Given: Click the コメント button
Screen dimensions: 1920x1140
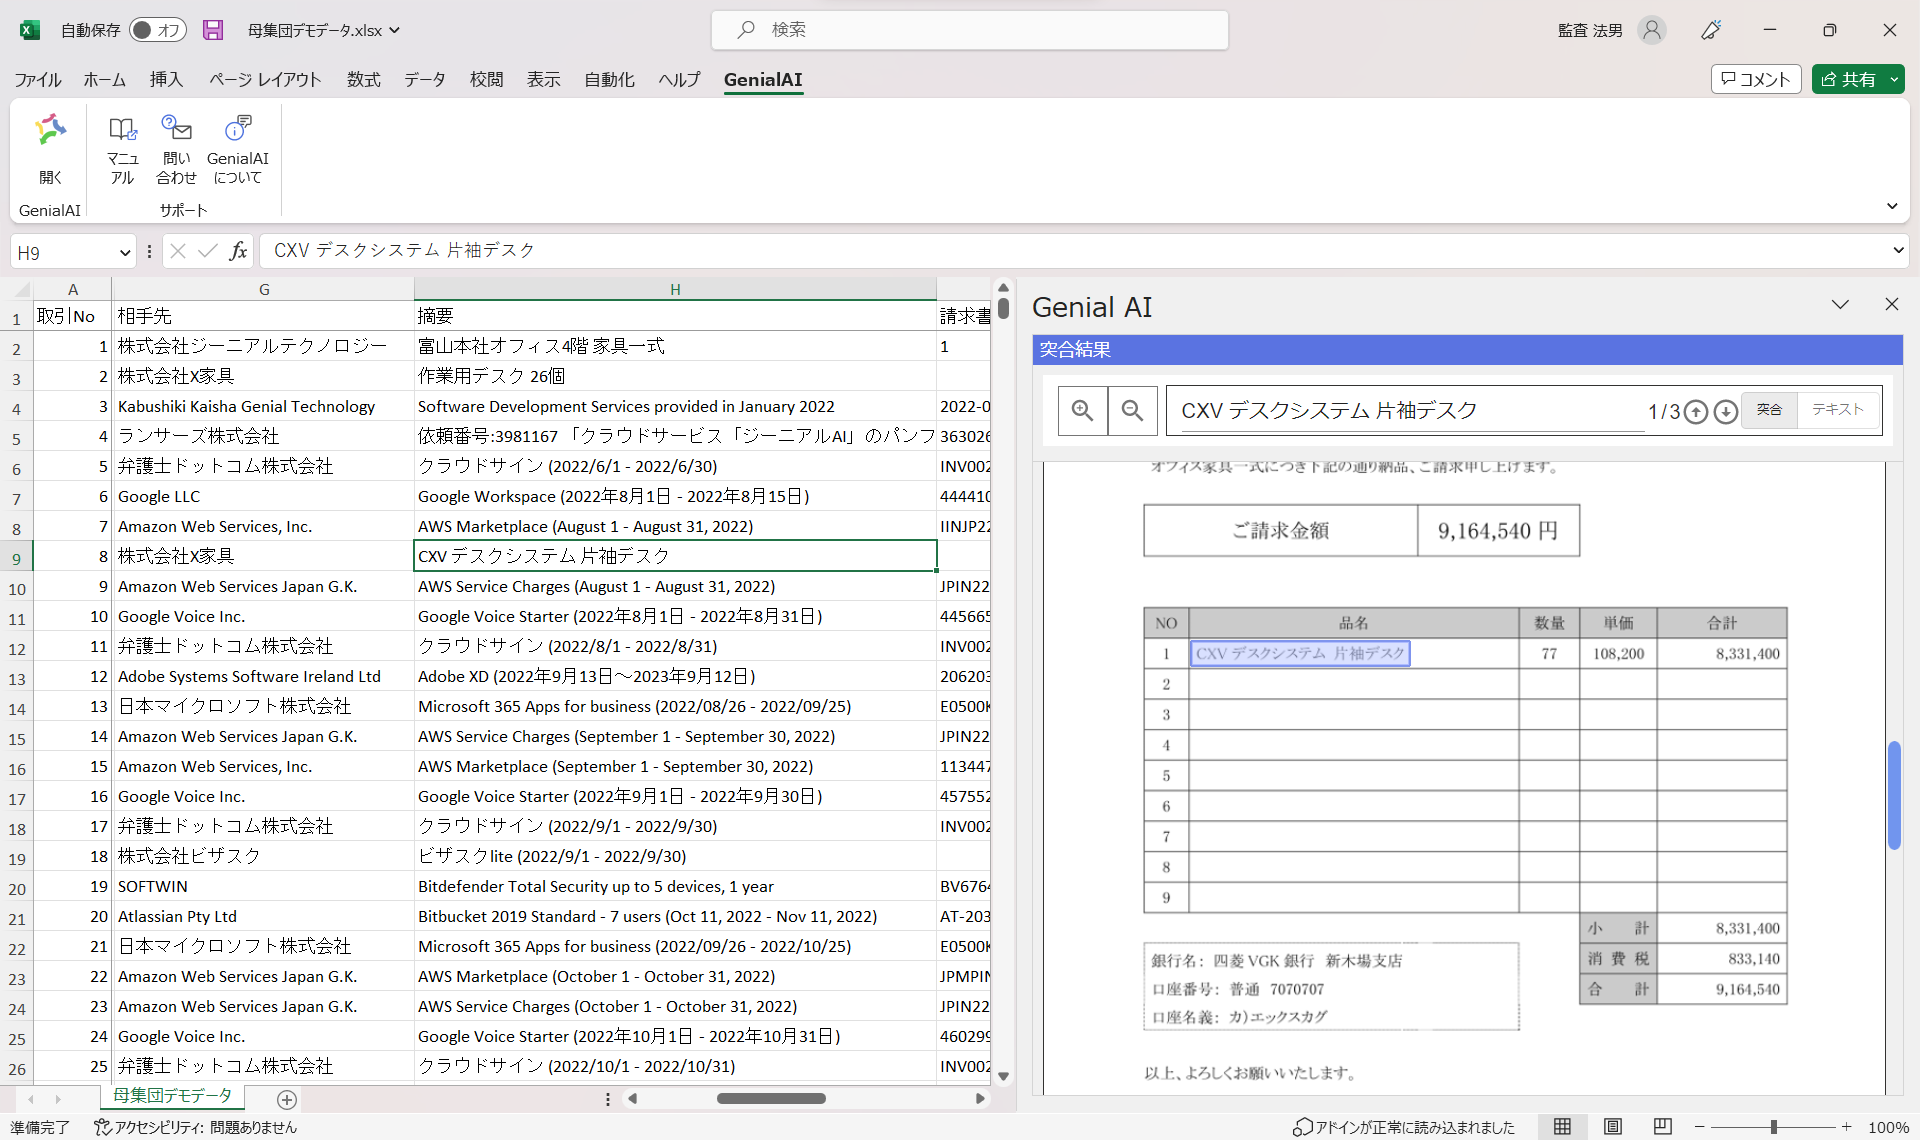Looking at the screenshot, I should click(x=1756, y=79).
